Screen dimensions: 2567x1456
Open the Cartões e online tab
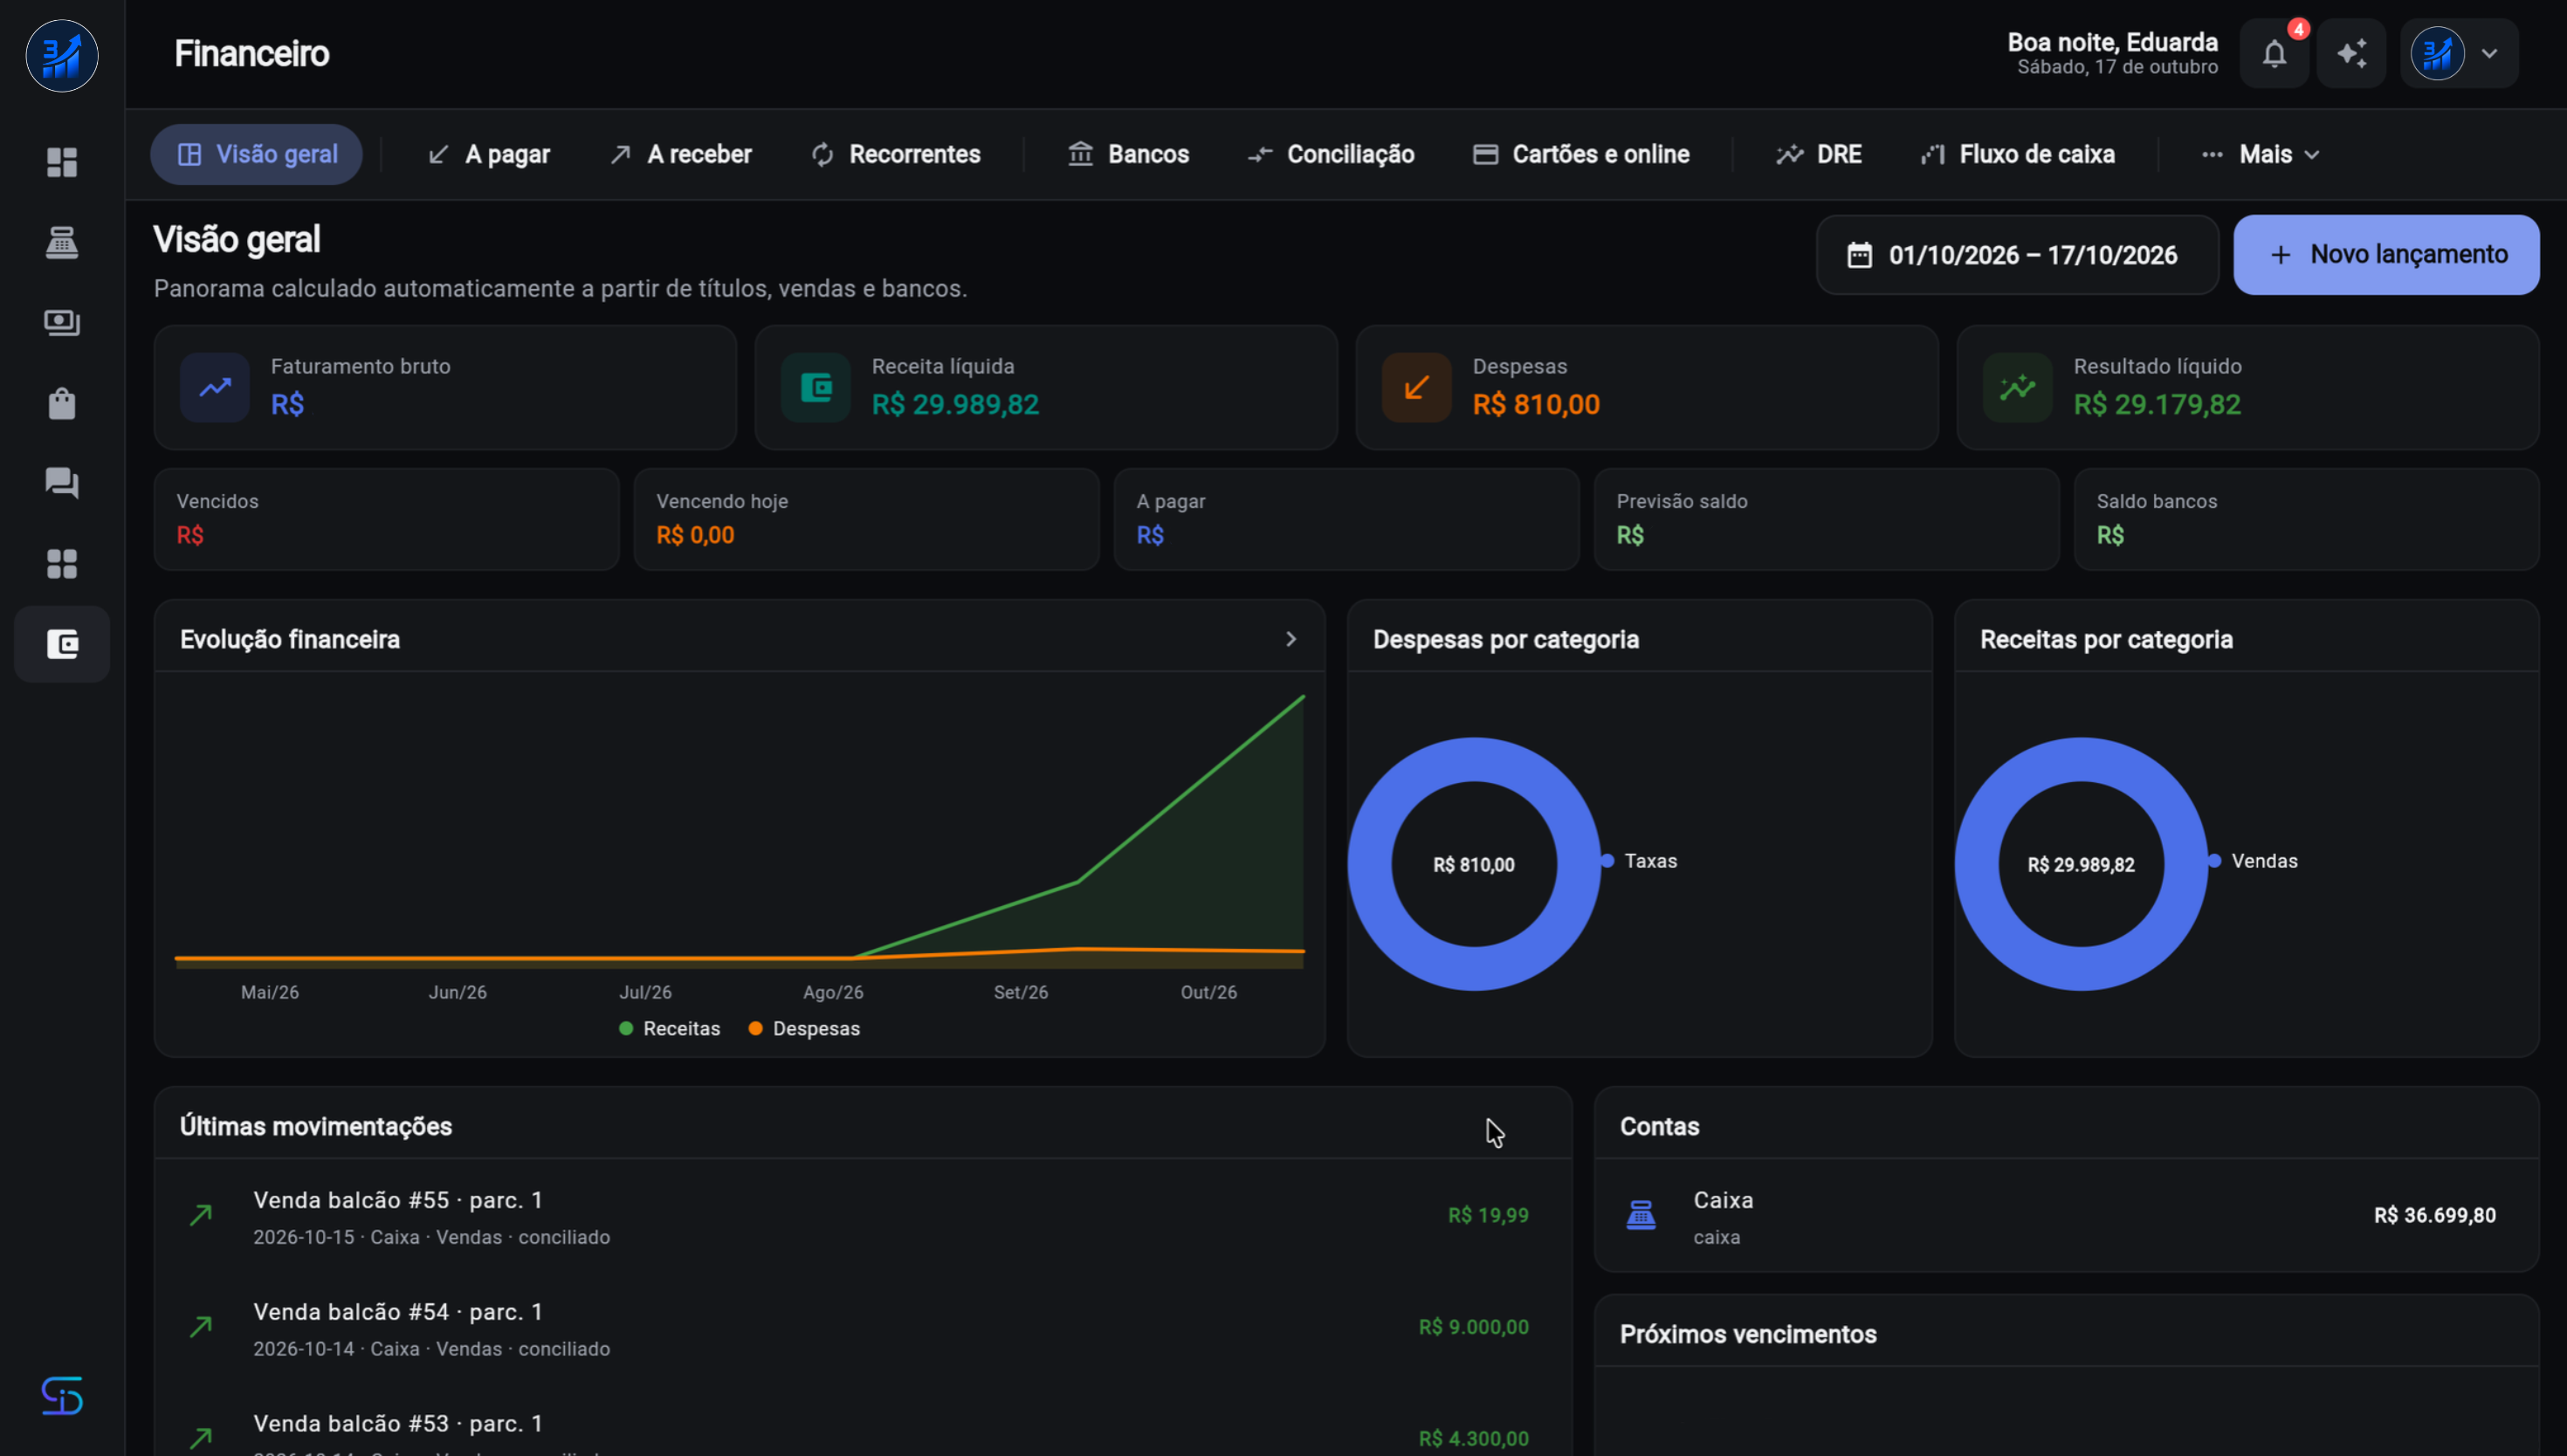pos(1582,154)
